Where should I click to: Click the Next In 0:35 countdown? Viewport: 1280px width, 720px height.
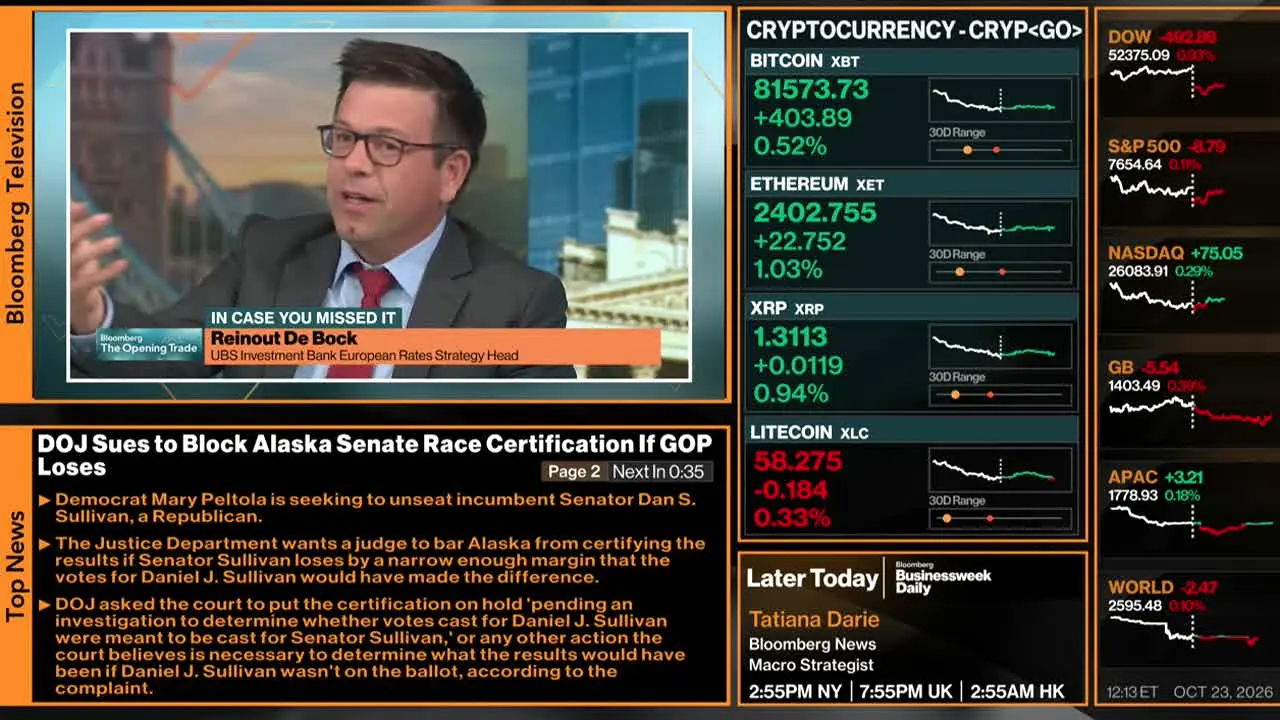click(658, 472)
